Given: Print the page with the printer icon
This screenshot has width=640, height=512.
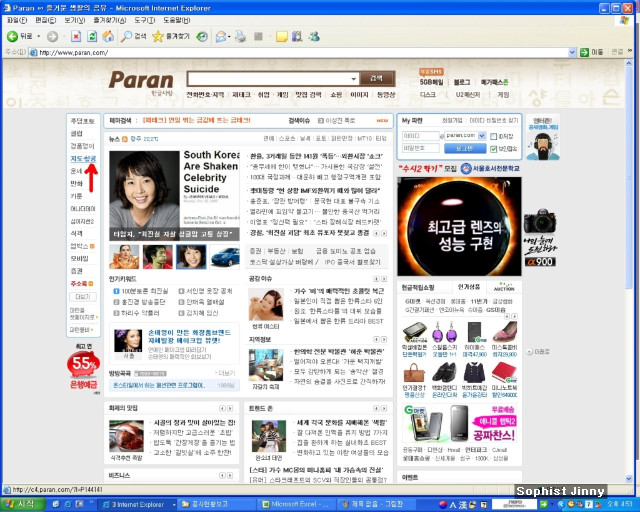Looking at the screenshot, I should (x=240, y=37).
